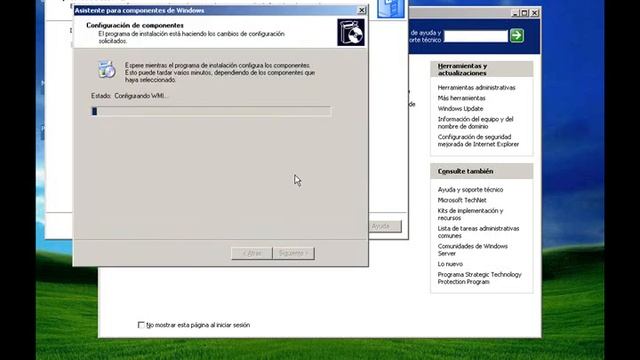This screenshot has height=360, width=640.
Task: Click the small installation CD icon beside the wait message
Action: coord(107,69)
